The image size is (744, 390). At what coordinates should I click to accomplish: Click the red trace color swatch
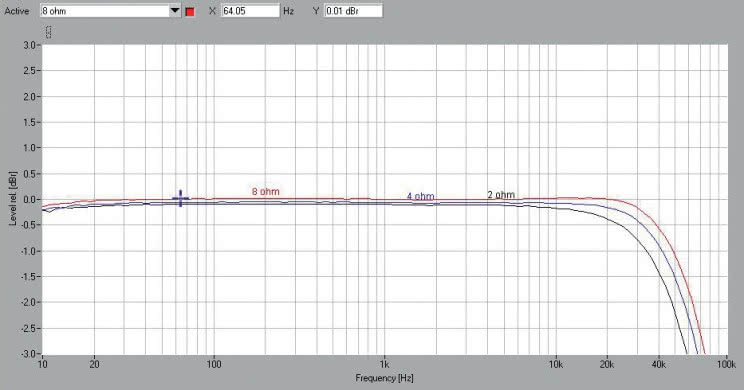(x=190, y=12)
